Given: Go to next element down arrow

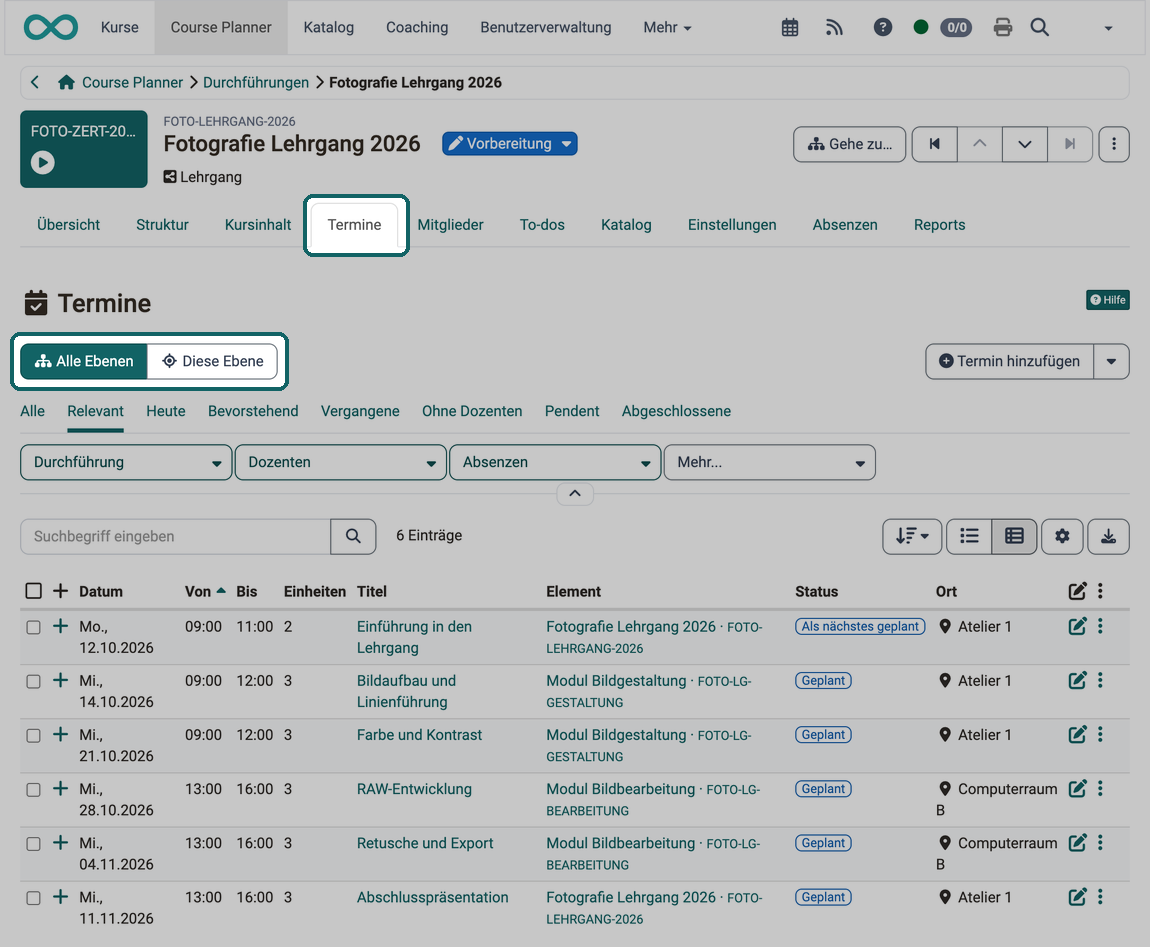Looking at the screenshot, I should (x=1025, y=144).
